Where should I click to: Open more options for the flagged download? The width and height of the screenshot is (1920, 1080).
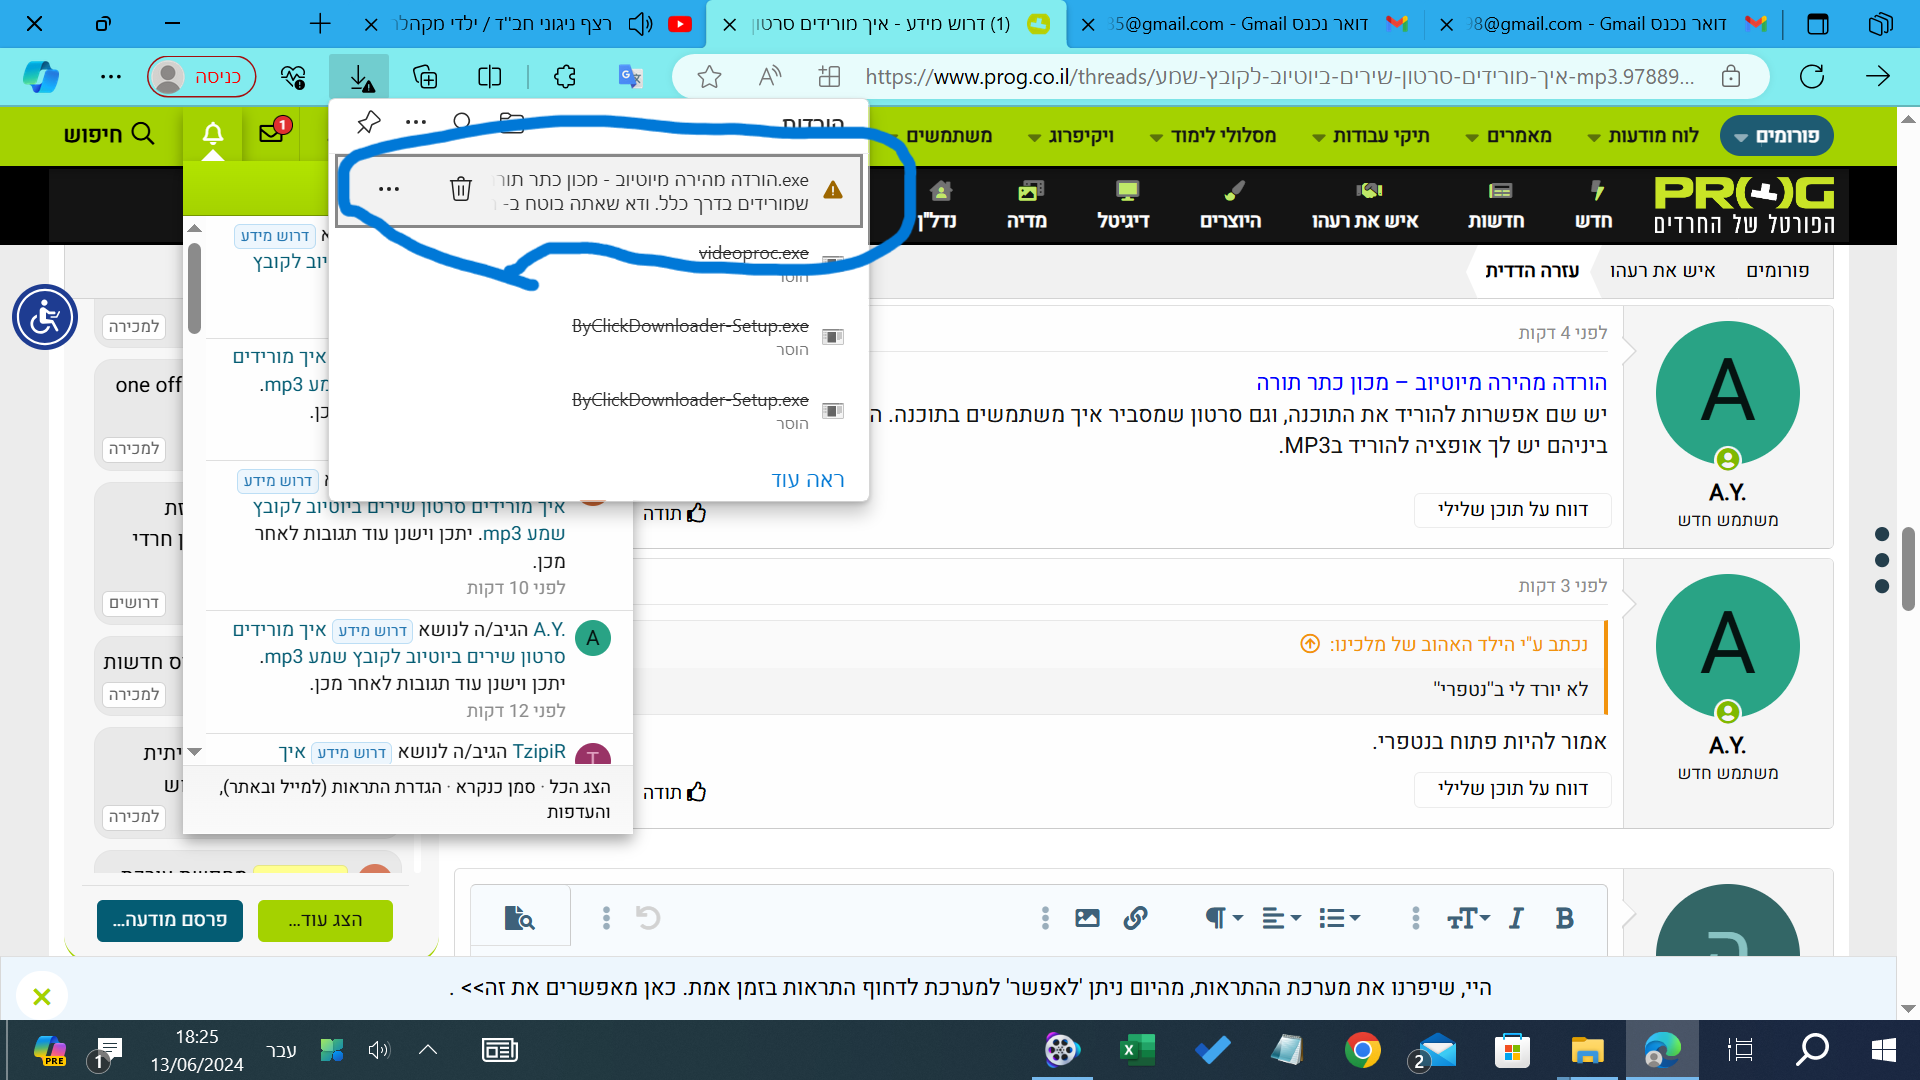click(389, 188)
